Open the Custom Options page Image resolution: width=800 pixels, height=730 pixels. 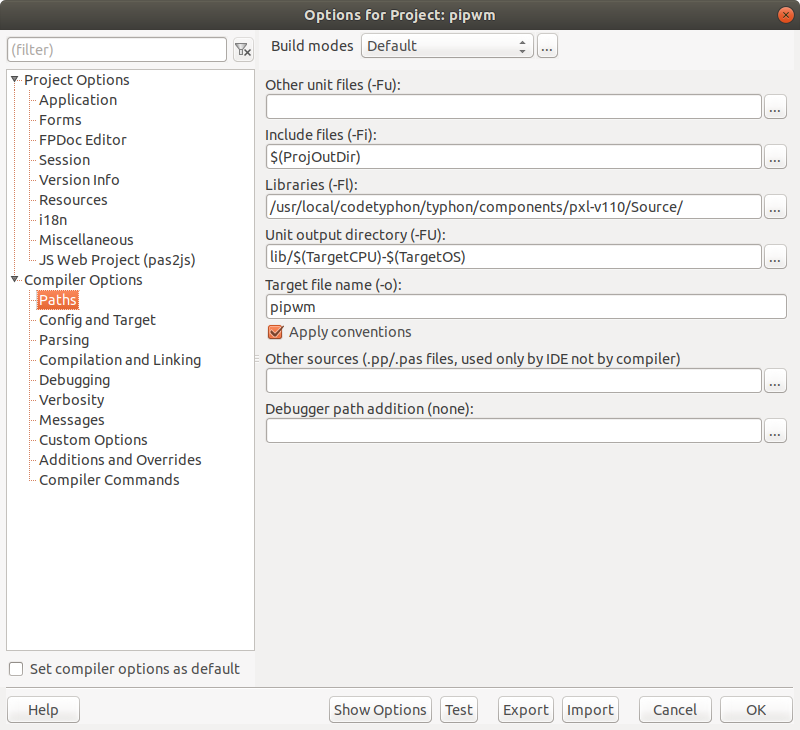pyautogui.click(x=93, y=440)
